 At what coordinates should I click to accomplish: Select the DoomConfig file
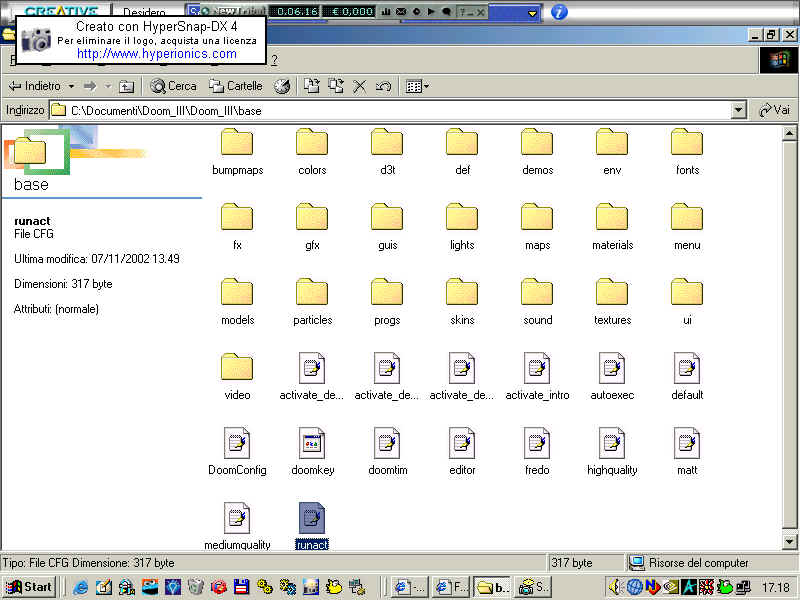click(x=237, y=452)
